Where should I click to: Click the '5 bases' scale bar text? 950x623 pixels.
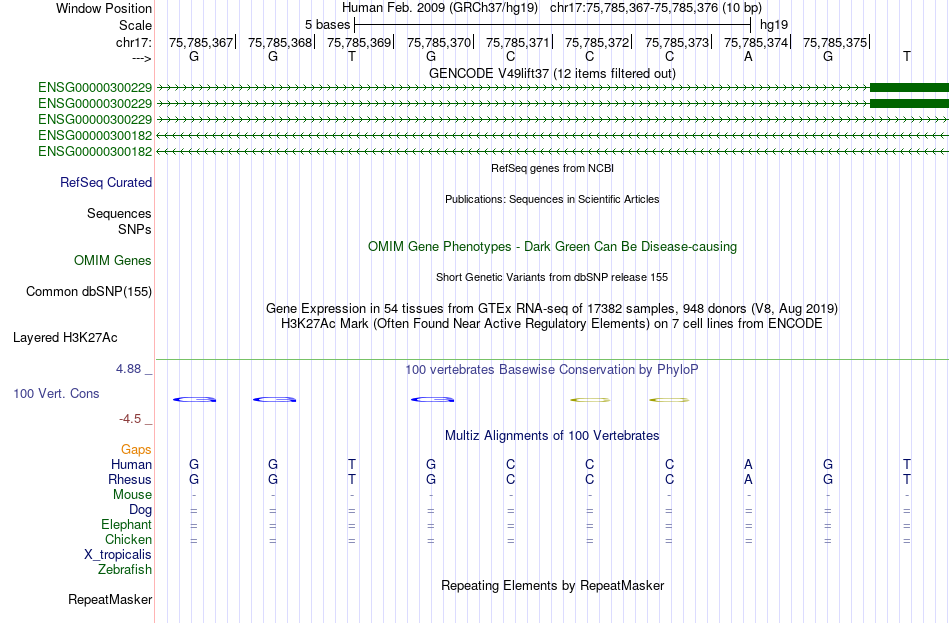pyautogui.click(x=327, y=25)
